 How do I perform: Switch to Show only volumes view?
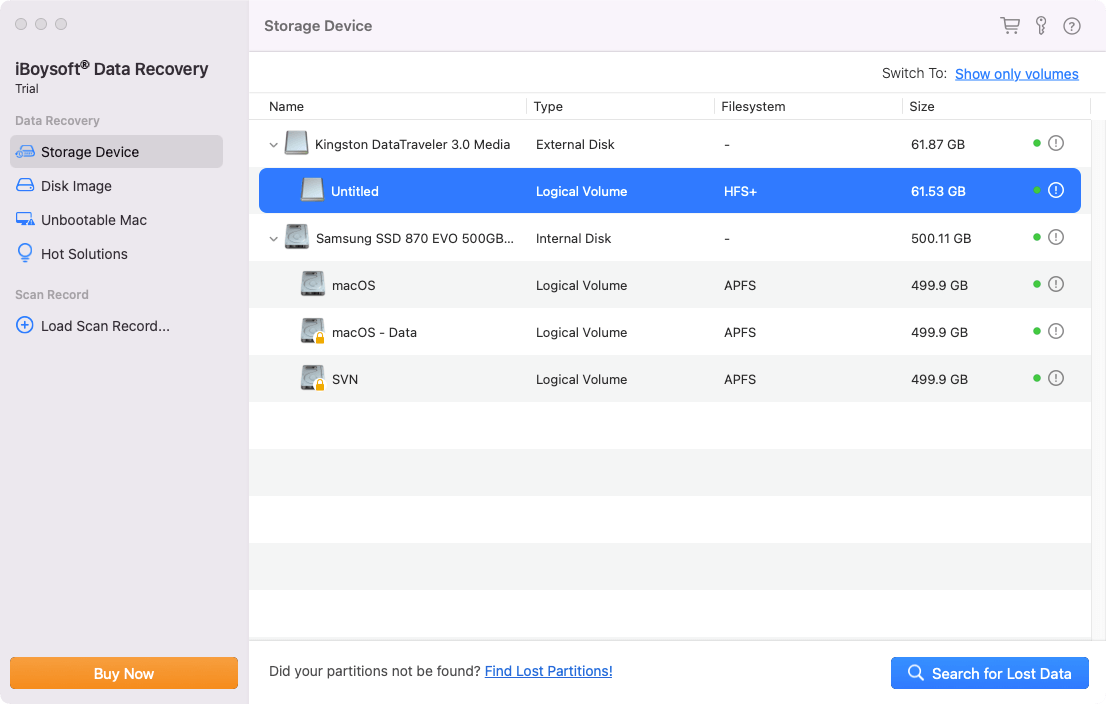(x=1016, y=73)
